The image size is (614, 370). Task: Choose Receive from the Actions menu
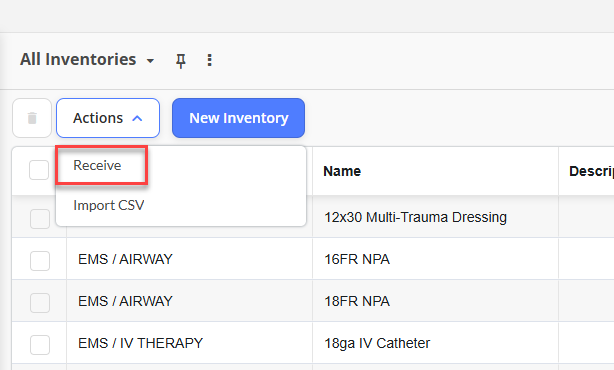97,165
